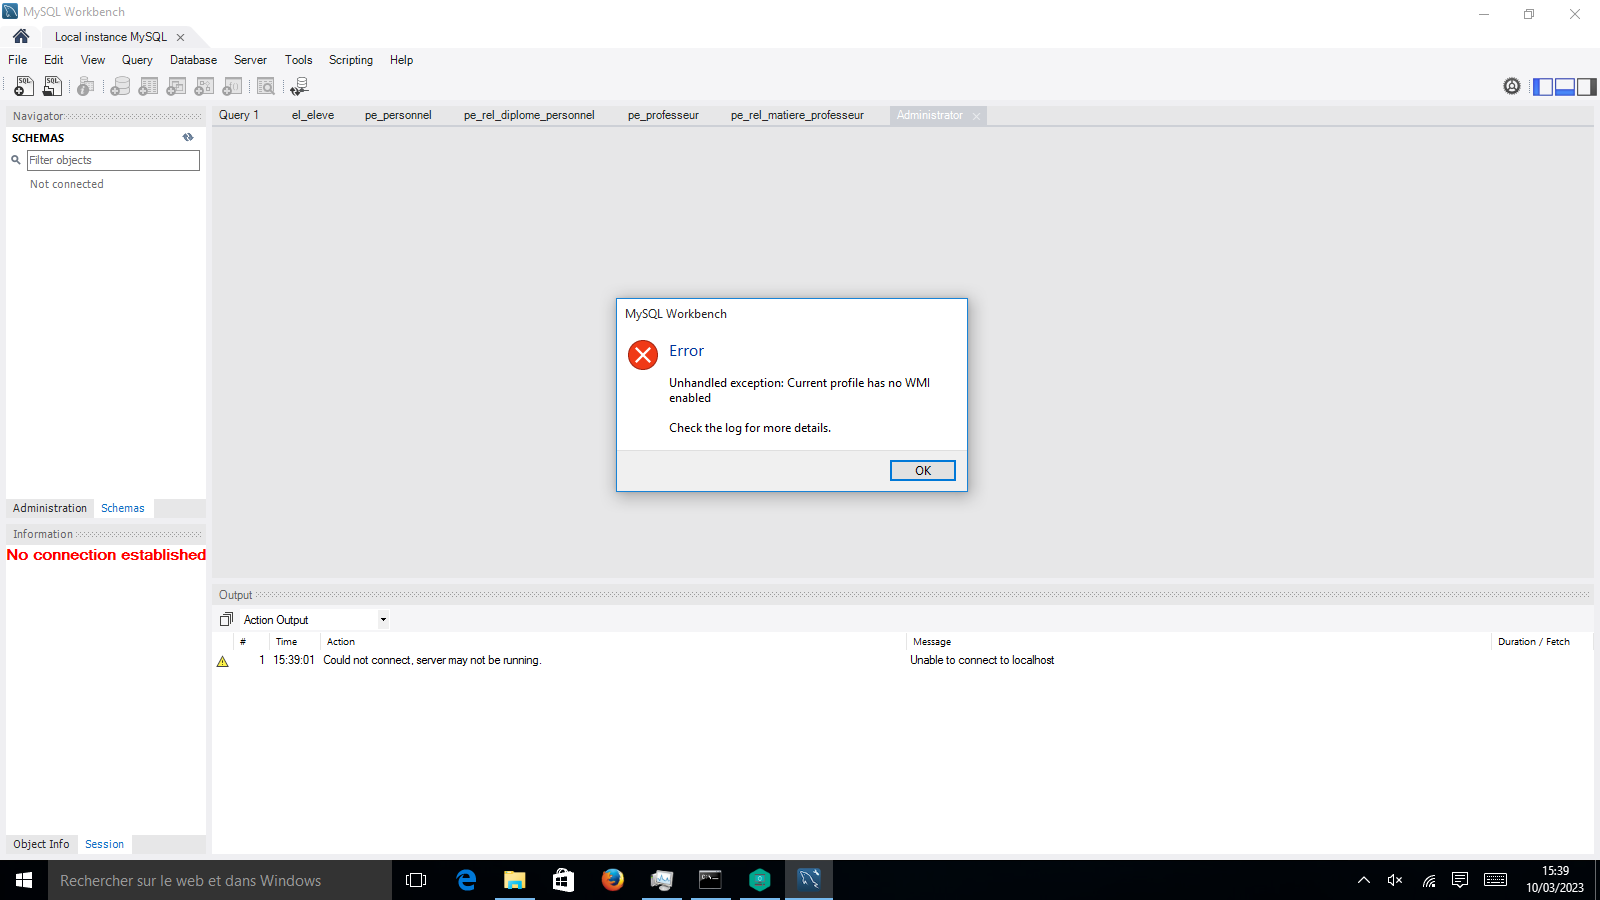
Task: Switch to the Schemas navigator tab
Action: [123, 508]
